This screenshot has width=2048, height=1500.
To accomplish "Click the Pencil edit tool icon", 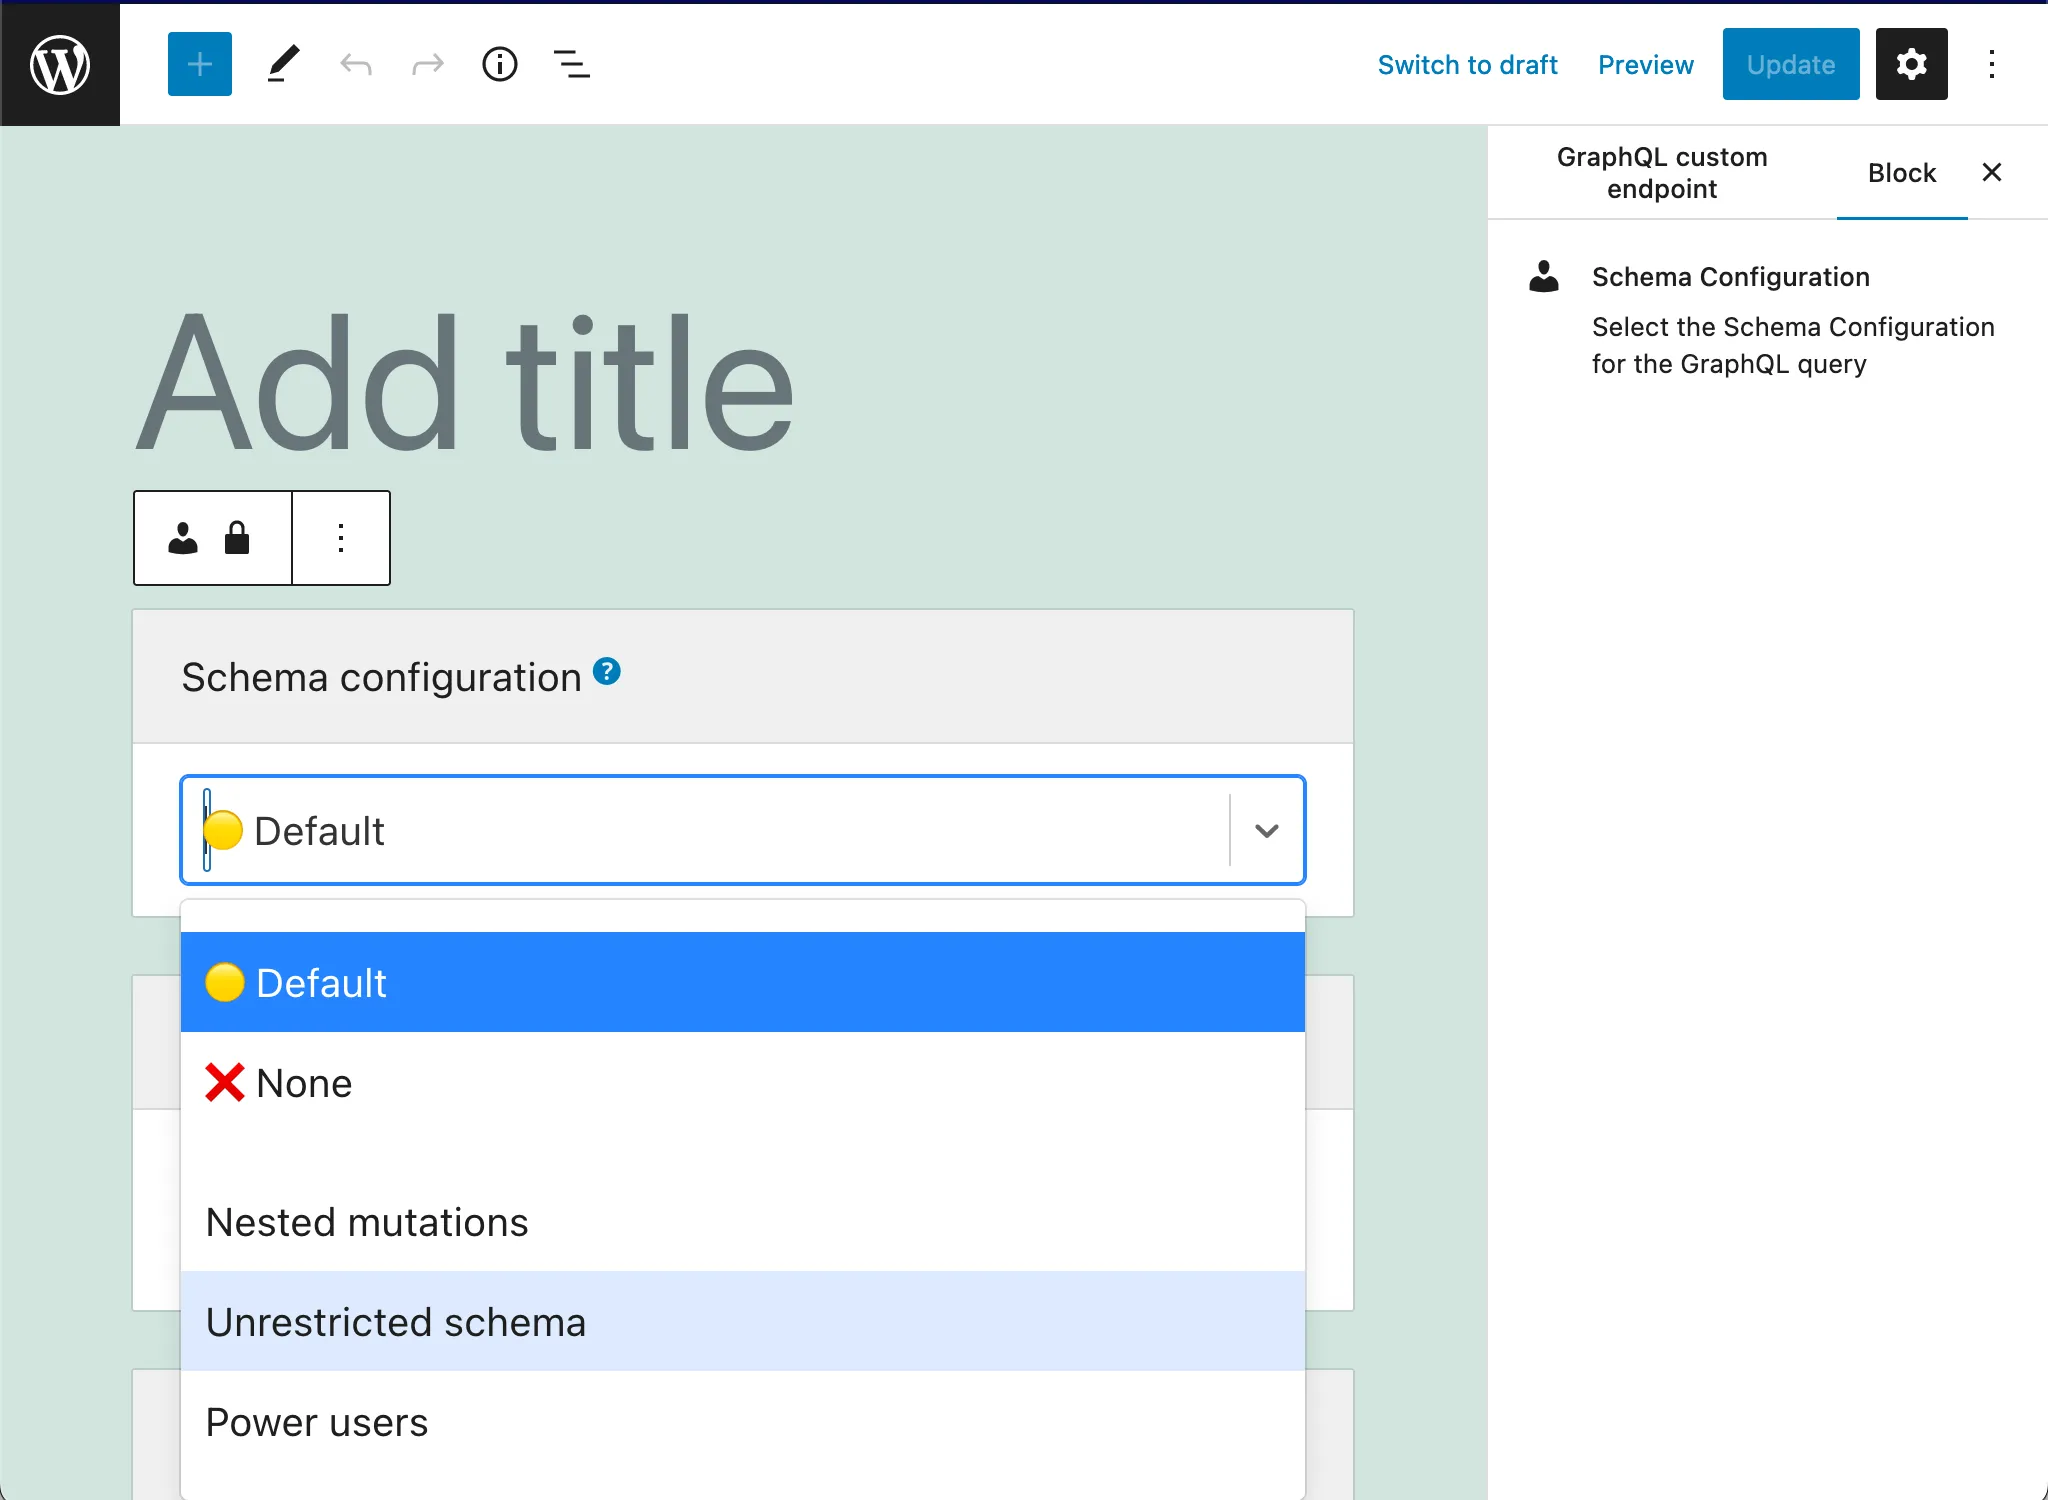I will (281, 64).
